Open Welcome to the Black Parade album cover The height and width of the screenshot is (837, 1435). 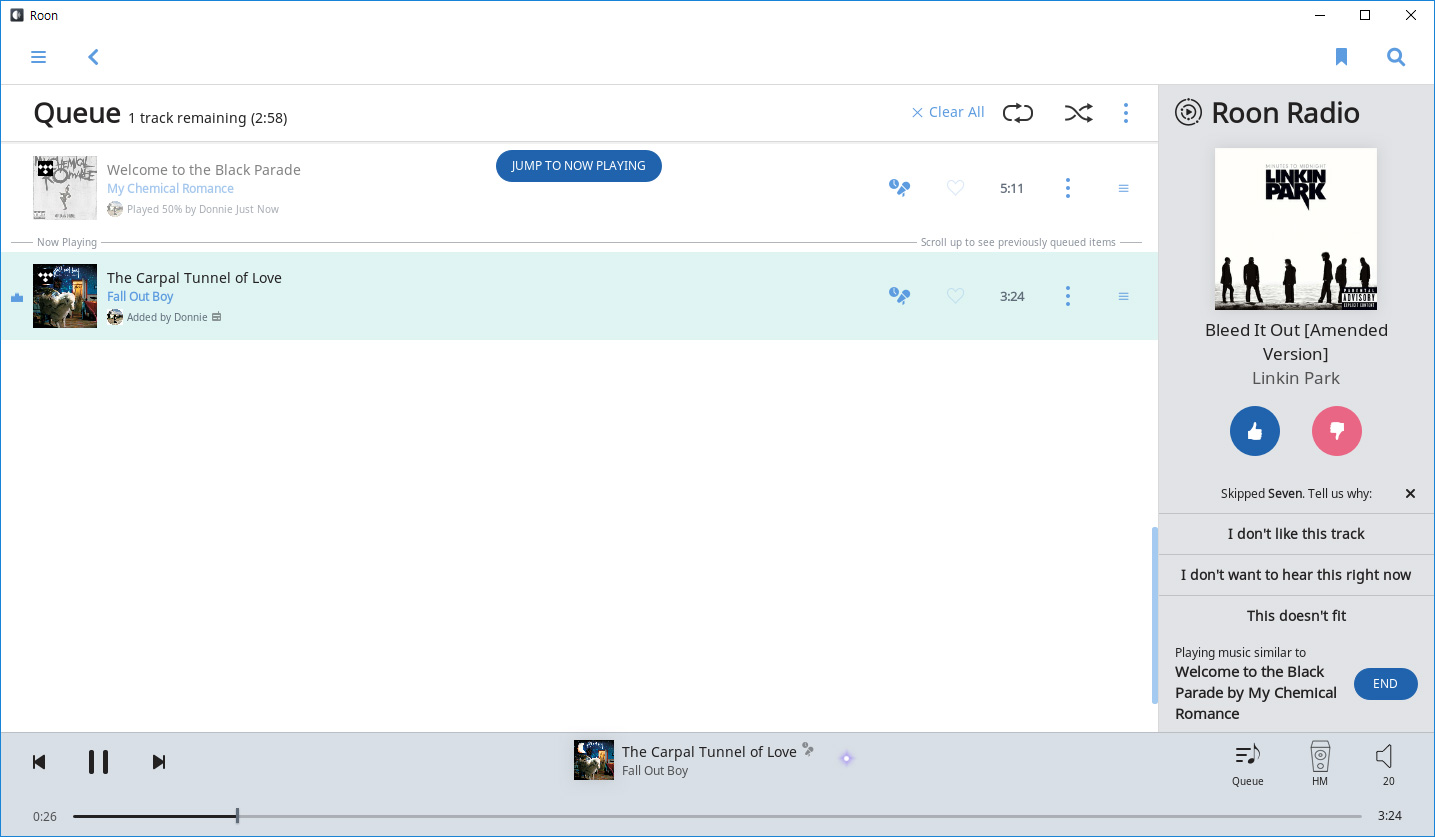(x=65, y=187)
